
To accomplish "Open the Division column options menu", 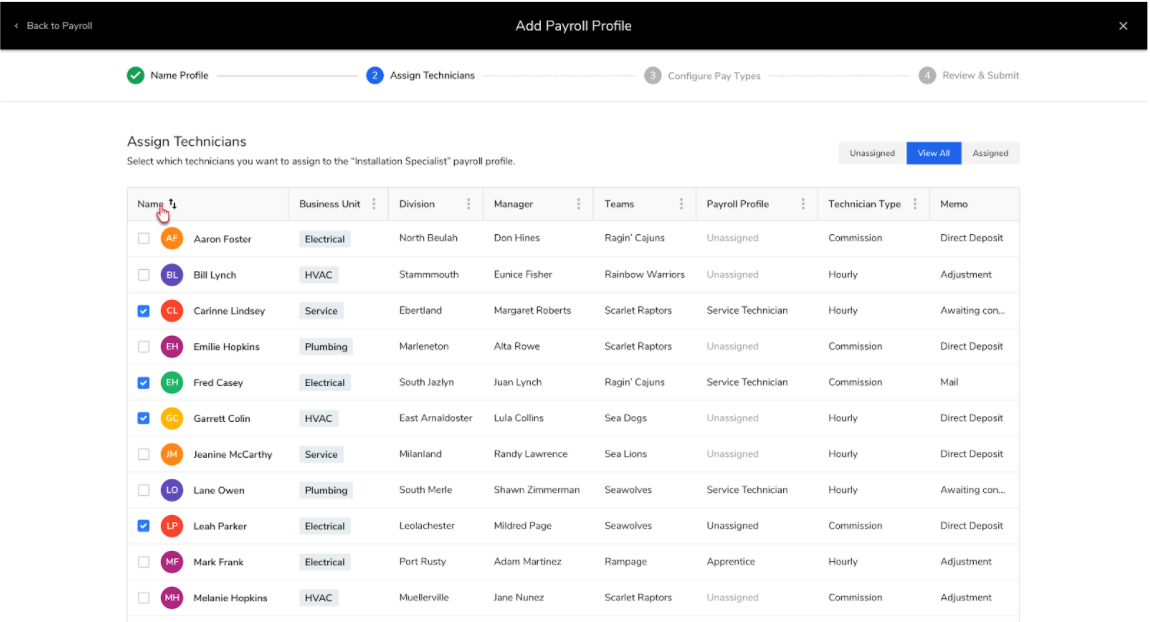I will click(469, 204).
